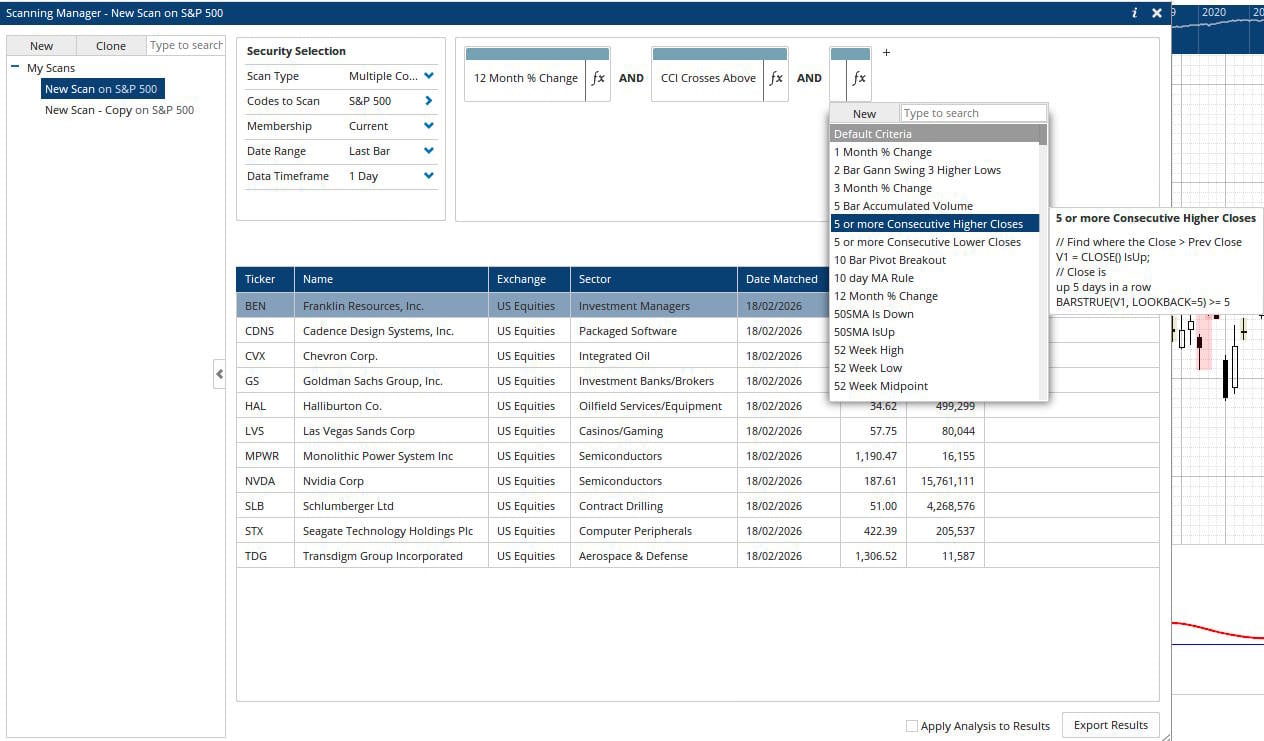The image size is (1264, 741).
Task: Select the 12 Month % Change criterion box
Action: [x=526, y=78]
